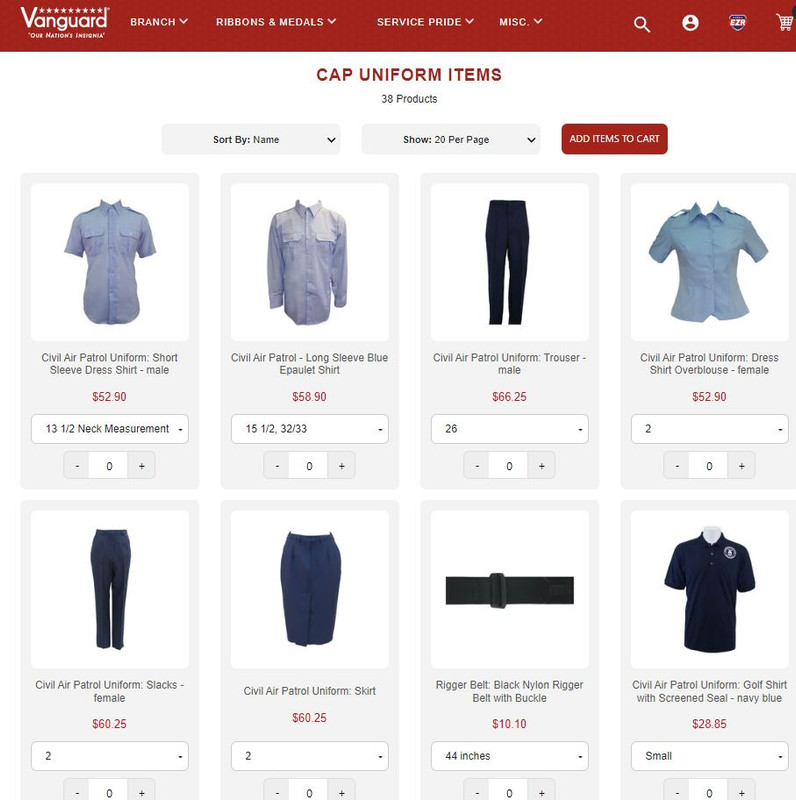Click the Vanguard logo
The height and width of the screenshot is (800, 796).
click(x=64, y=22)
